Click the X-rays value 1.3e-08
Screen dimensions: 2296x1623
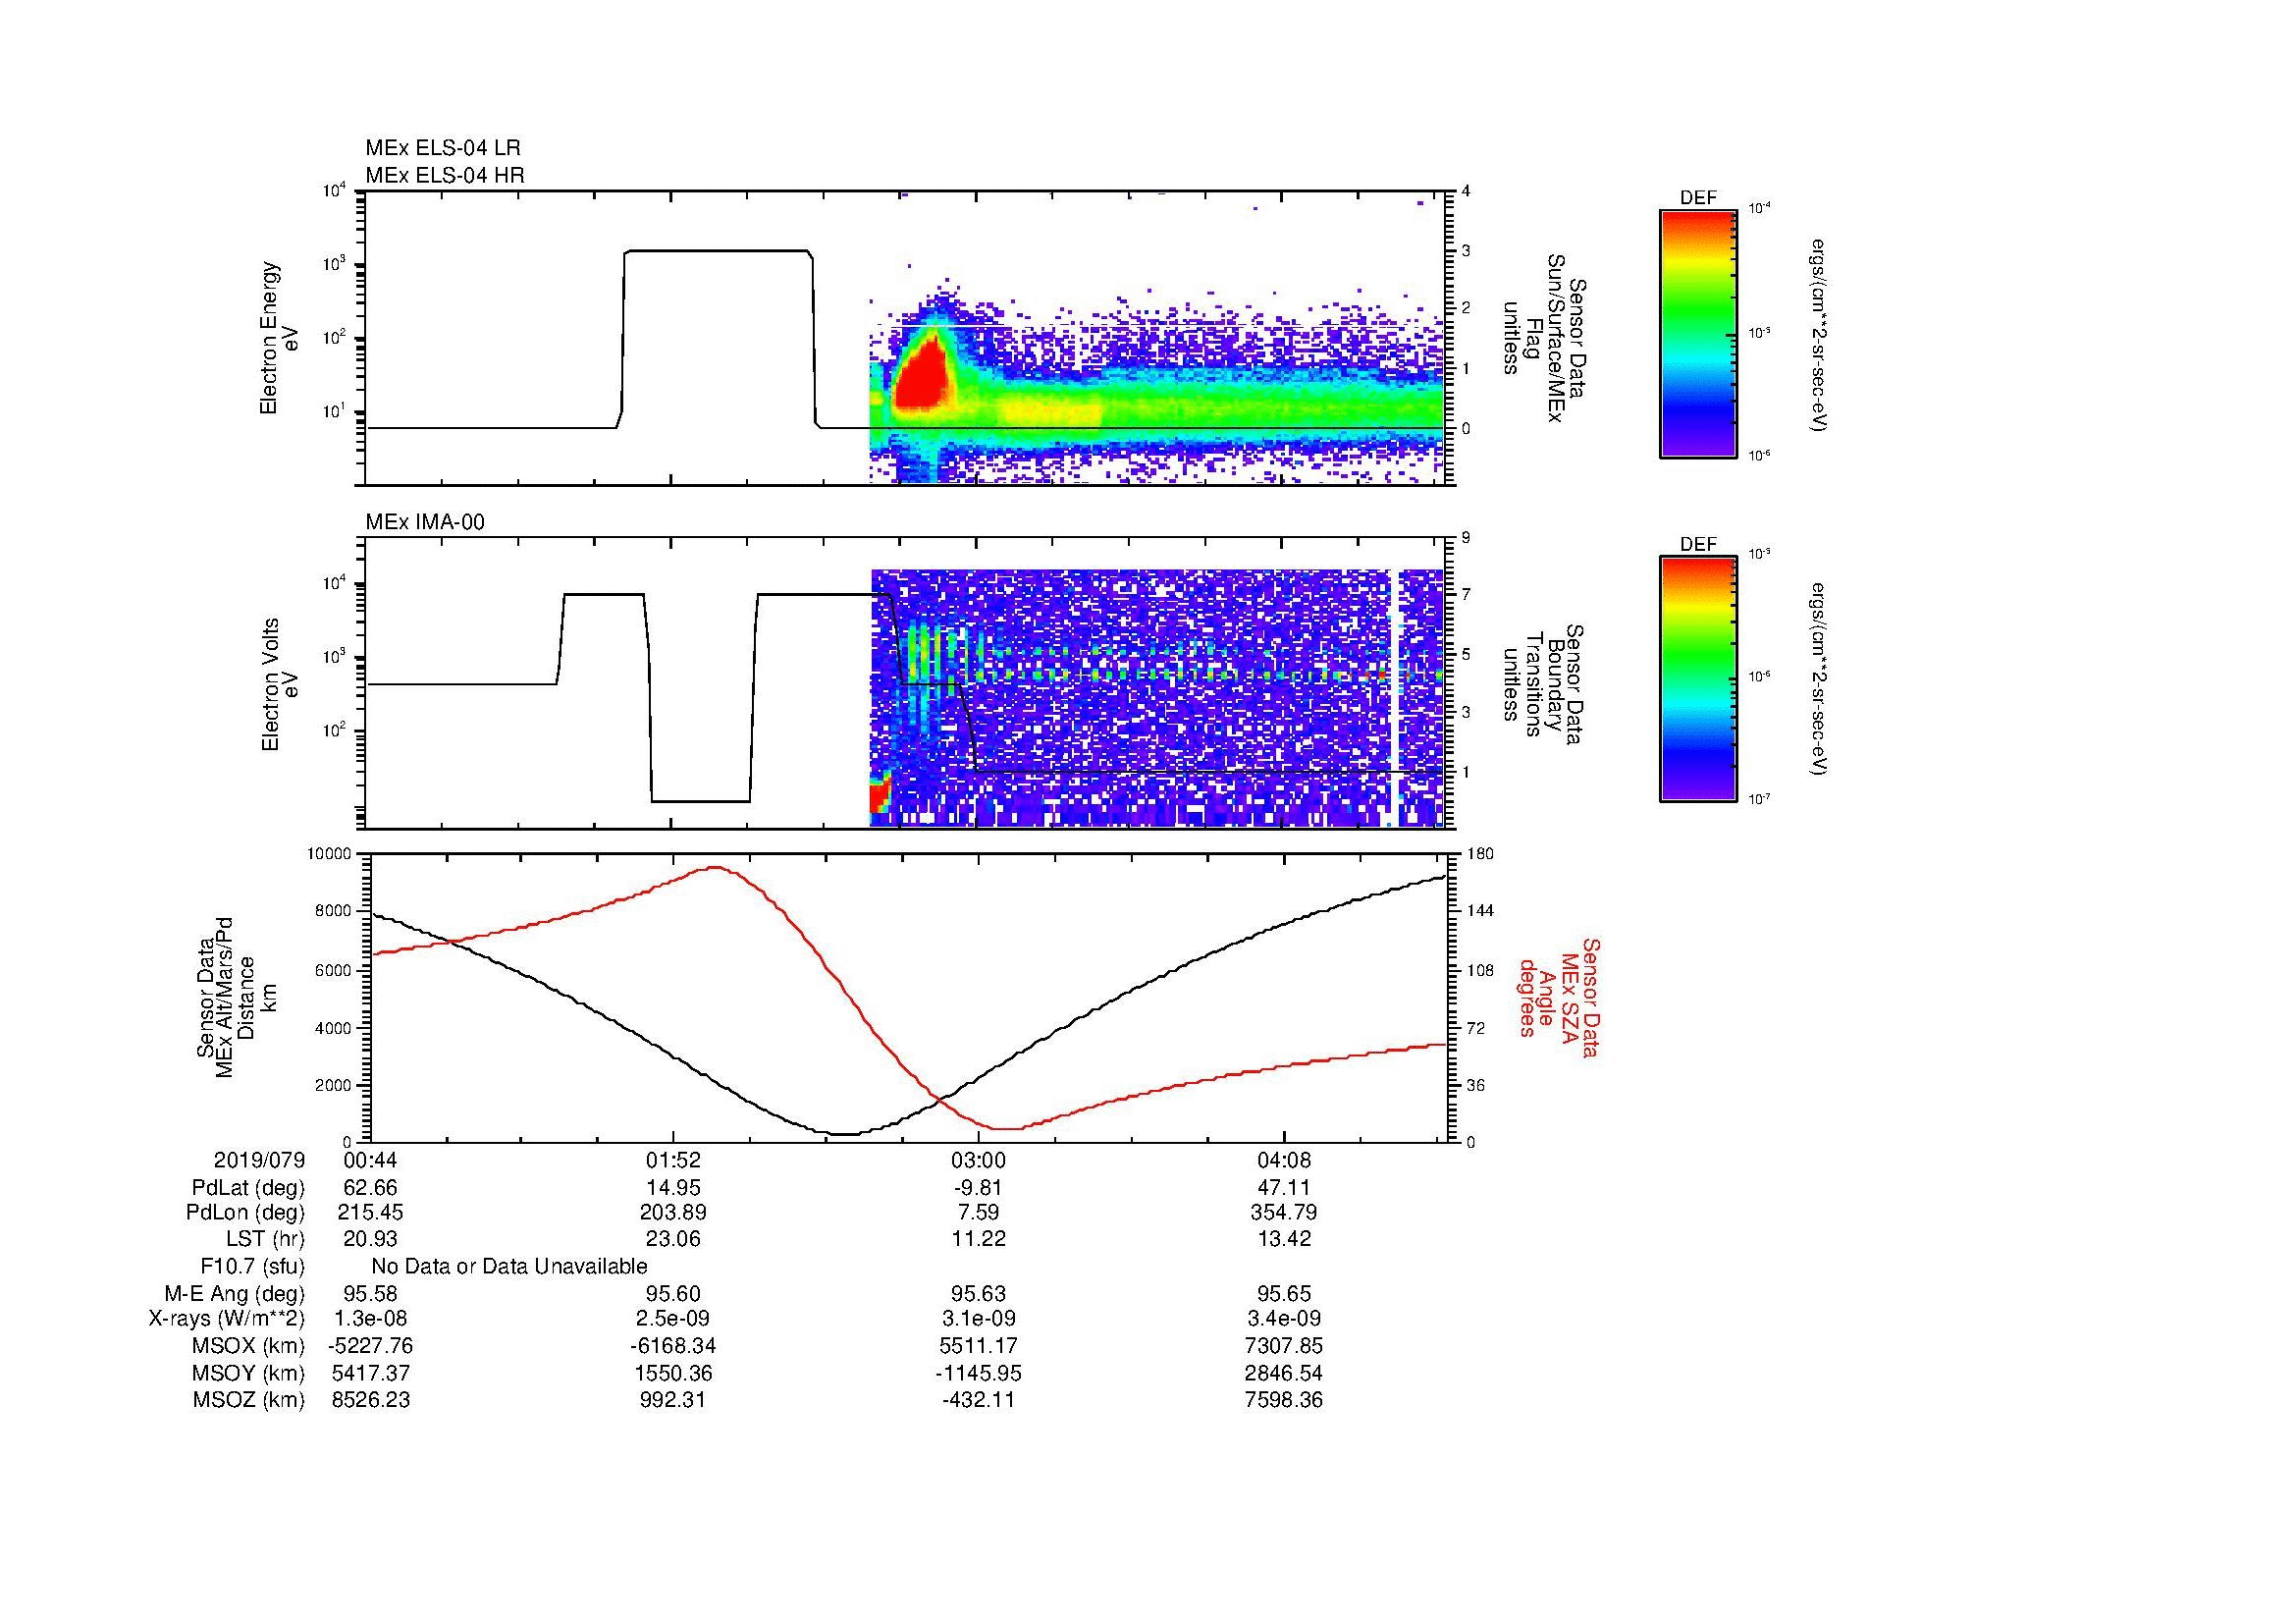coord(370,1319)
